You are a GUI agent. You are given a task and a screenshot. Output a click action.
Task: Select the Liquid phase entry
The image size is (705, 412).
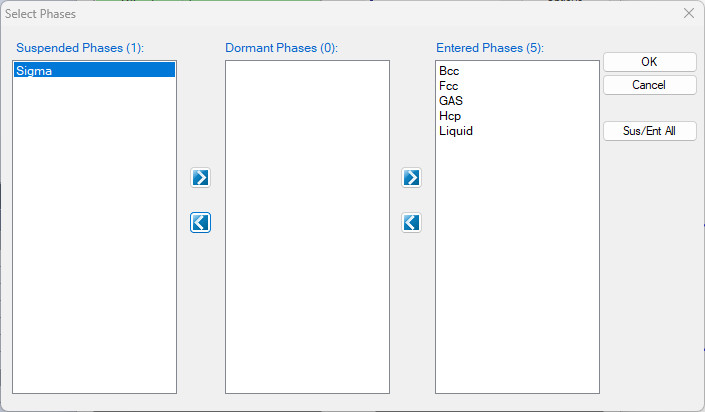click(455, 131)
